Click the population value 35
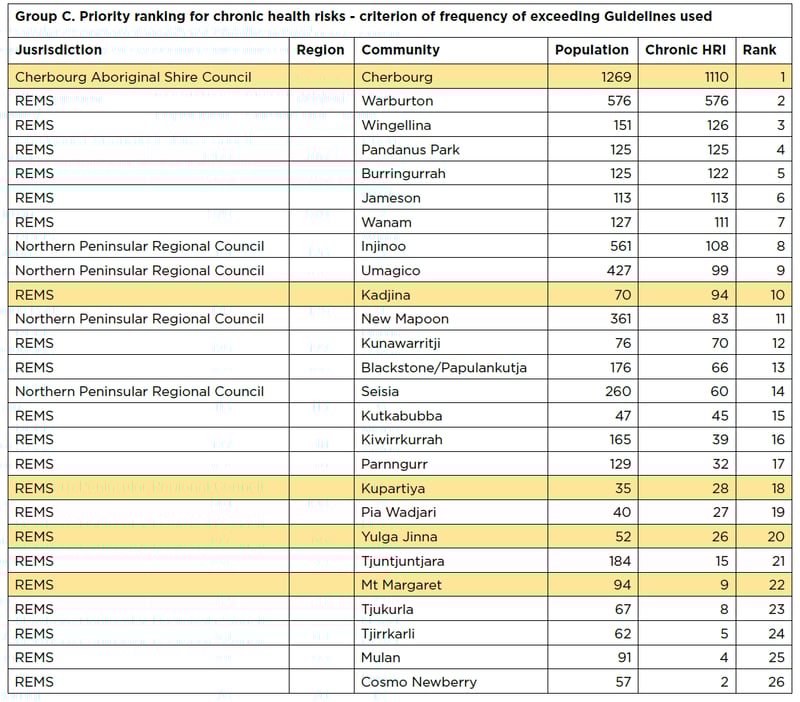This screenshot has width=800, height=702. [623, 489]
